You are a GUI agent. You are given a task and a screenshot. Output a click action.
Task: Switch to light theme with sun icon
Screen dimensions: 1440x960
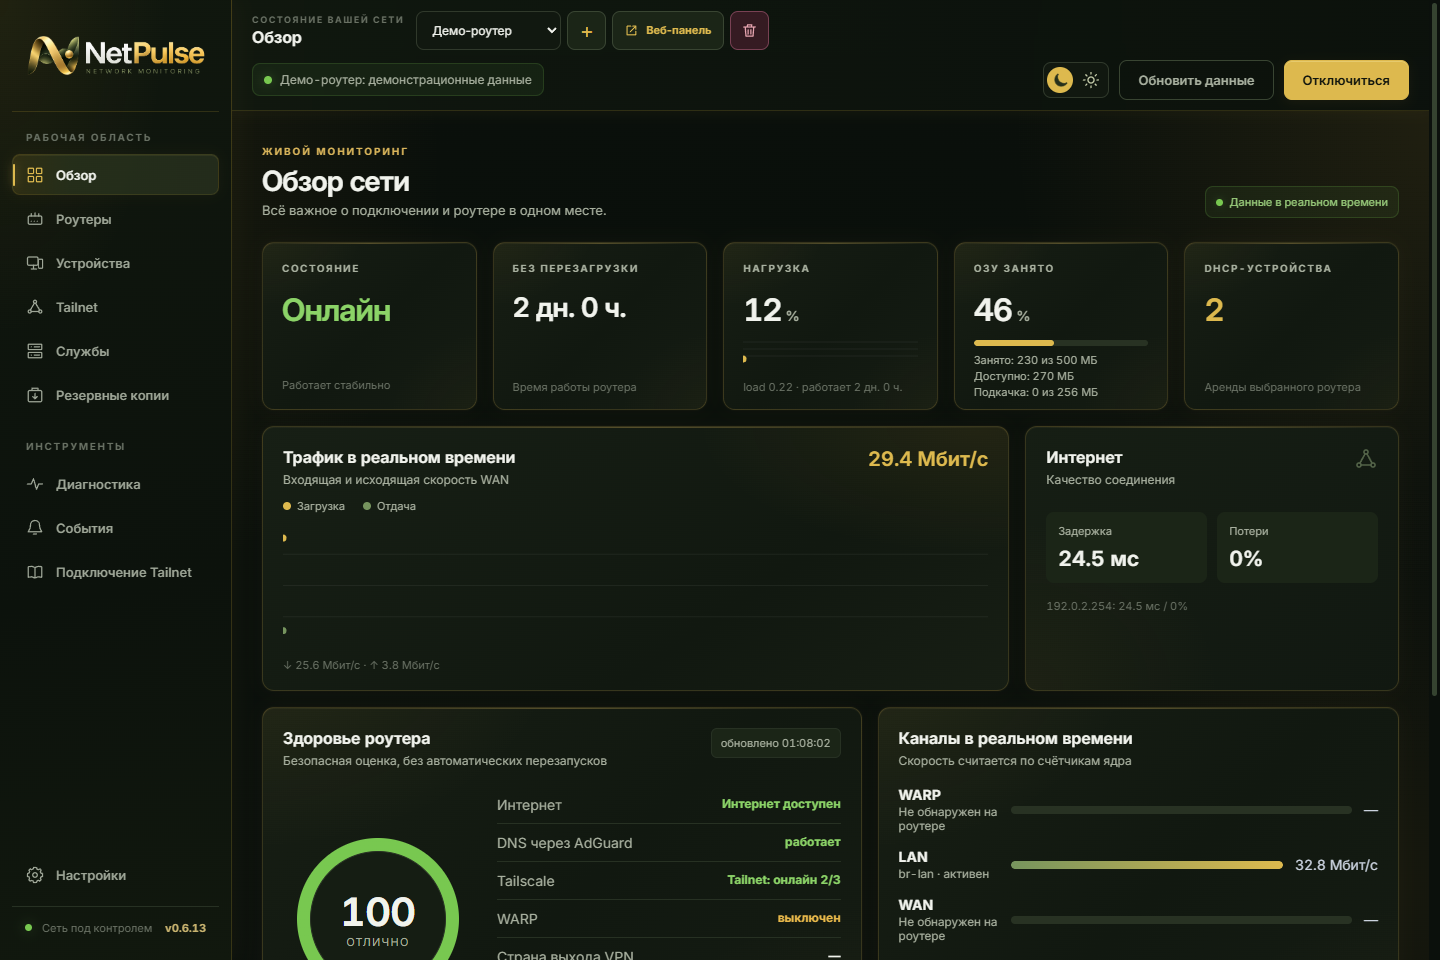click(x=1091, y=80)
